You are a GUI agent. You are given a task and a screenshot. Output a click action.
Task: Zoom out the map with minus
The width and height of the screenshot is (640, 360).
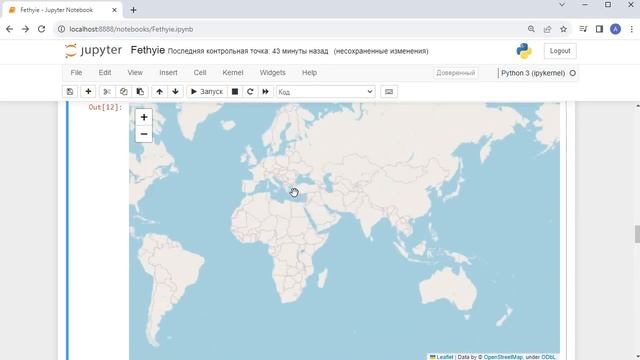pyautogui.click(x=144, y=134)
